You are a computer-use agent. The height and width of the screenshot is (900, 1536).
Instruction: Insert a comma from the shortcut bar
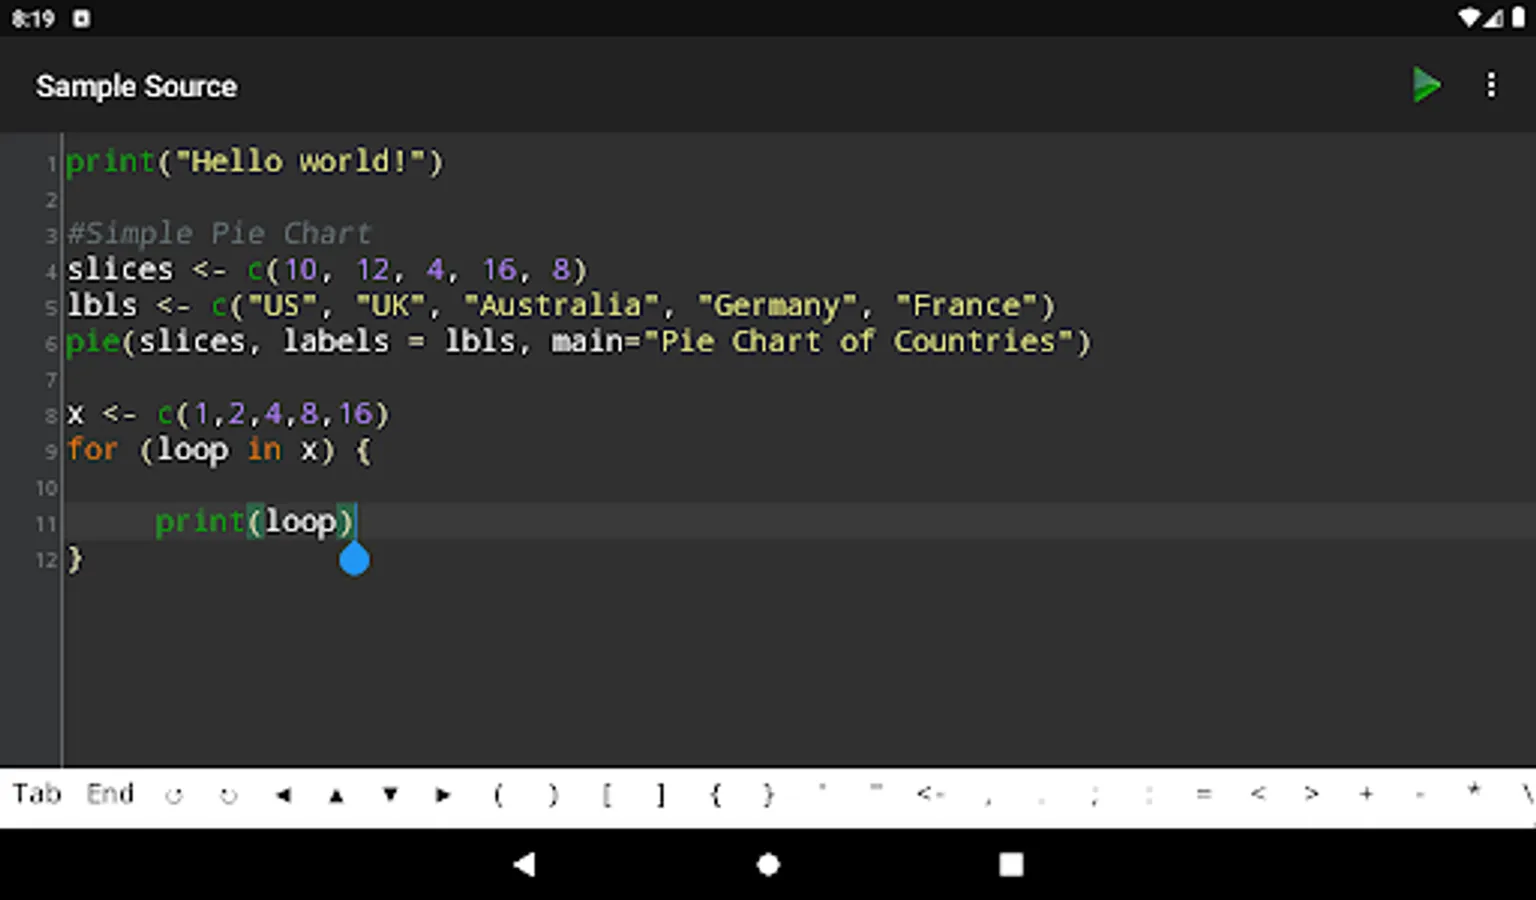click(987, 800)
